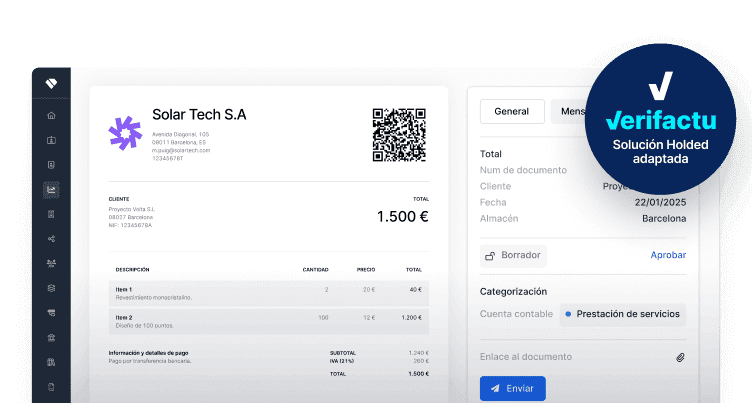The width and height of the screenshot is (752, 403).
Task: Click the Borrador status button
Action: pyautogui.click(x=513, y=255)
